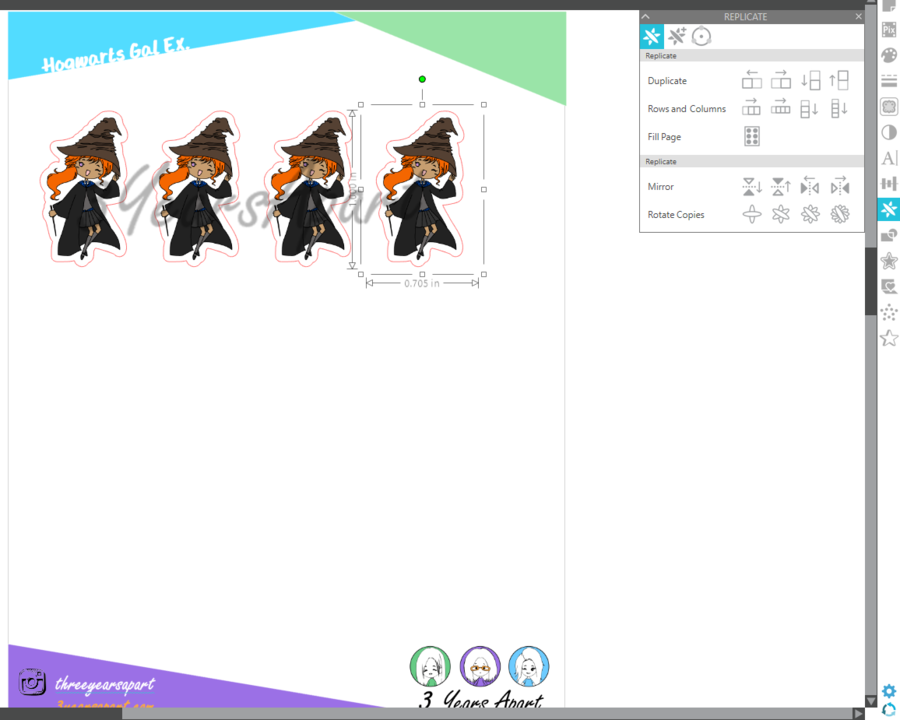Select the Duplicate Left icon
900x720 pixels.
[x=751, y=81]
